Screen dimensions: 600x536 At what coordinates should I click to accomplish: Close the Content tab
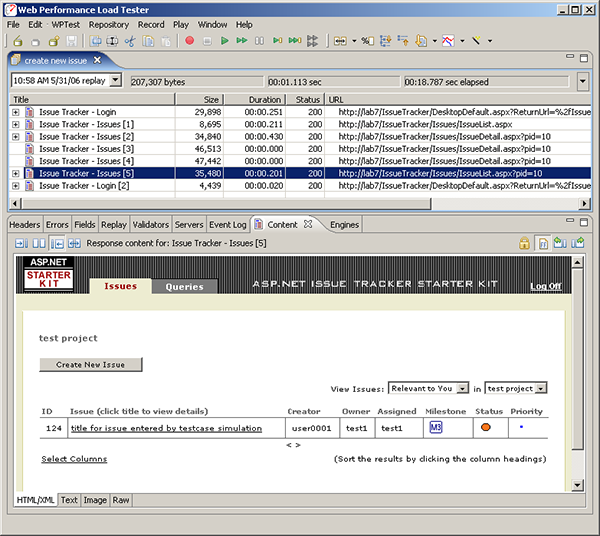click(x=308, y=224)
